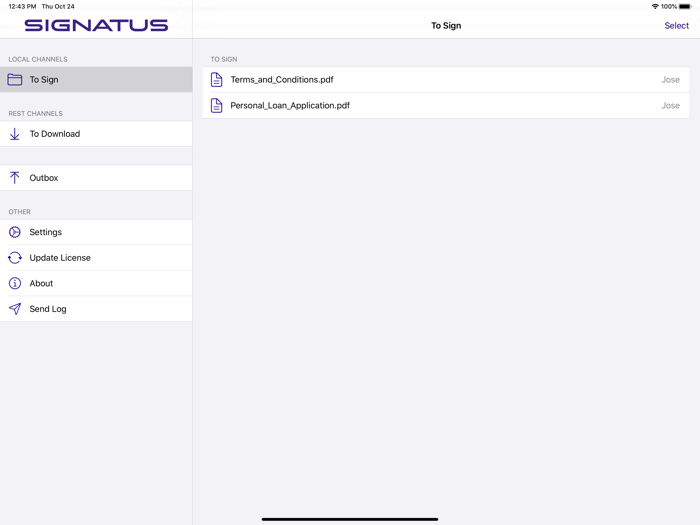Click the 12:43 PM clock

(x=22, y=6)
